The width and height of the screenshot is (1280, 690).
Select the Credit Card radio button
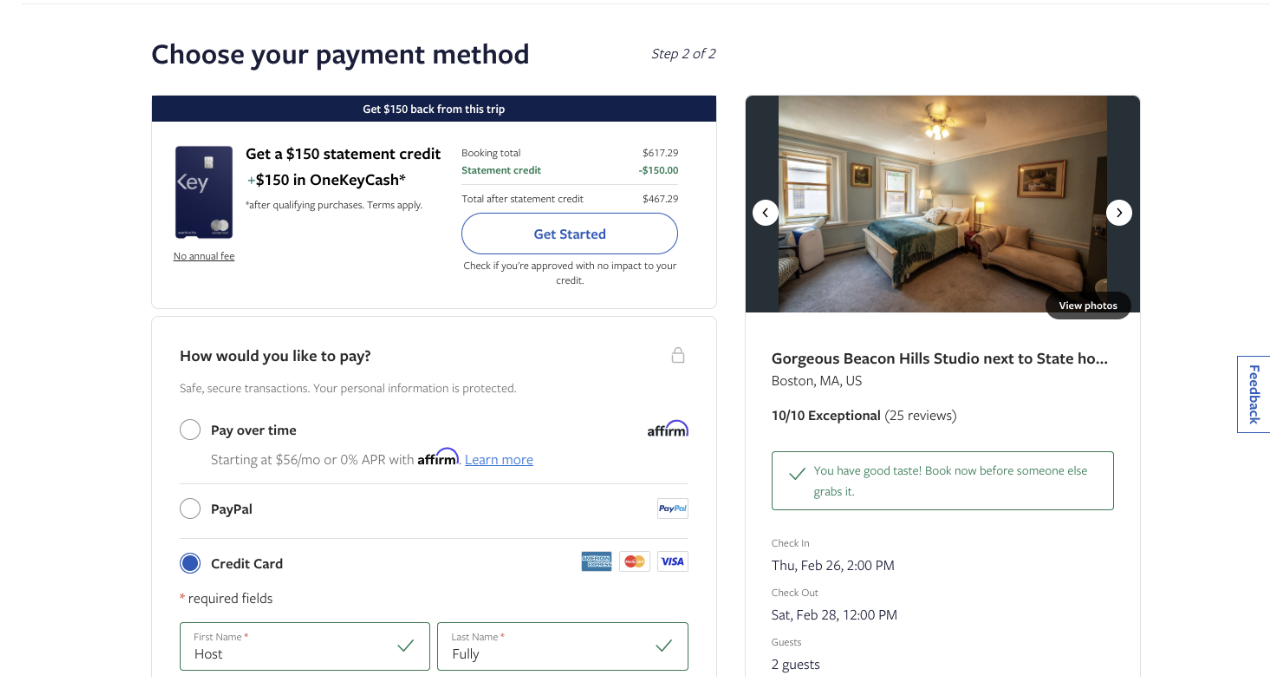coord(190,563)
